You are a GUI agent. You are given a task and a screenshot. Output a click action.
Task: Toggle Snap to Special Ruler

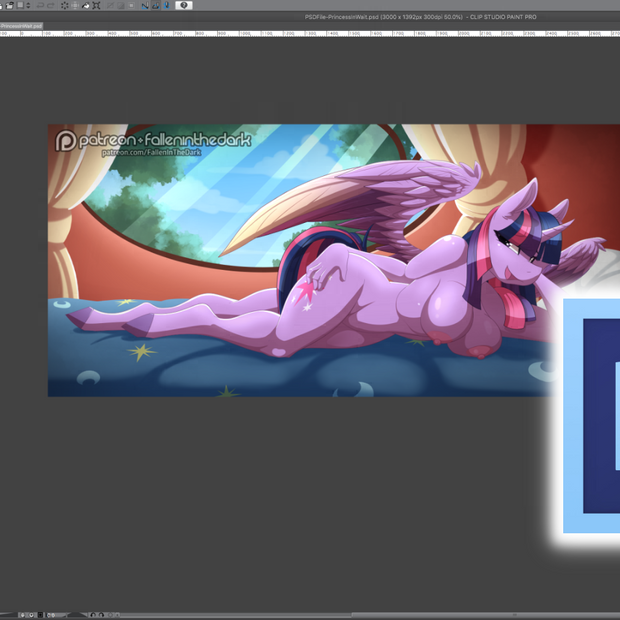pos(155,5)
